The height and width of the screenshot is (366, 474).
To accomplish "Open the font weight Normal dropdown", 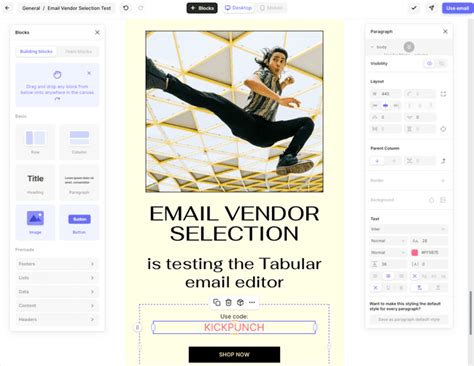I will point(388,241).
